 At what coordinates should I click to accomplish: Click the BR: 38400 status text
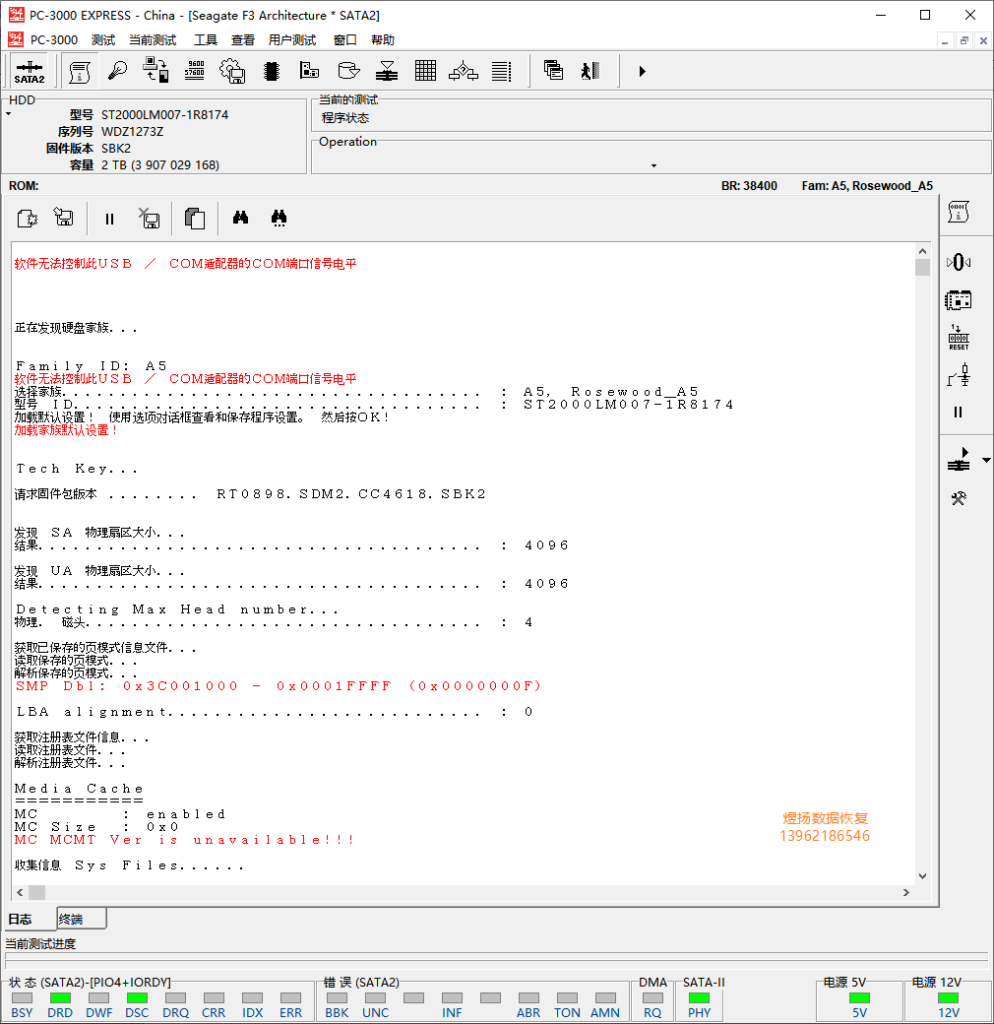(749, 186)
